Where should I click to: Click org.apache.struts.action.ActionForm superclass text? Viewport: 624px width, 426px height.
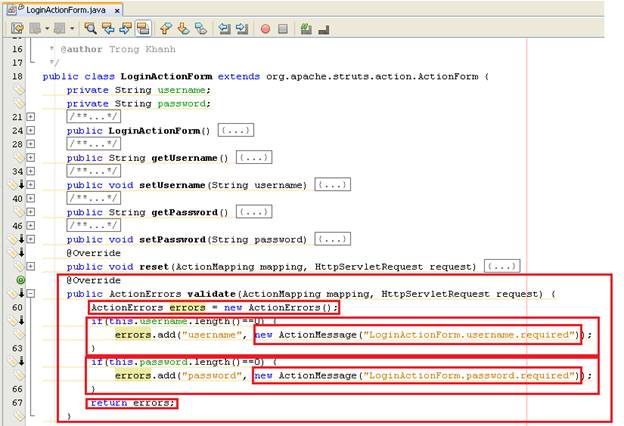372,76
